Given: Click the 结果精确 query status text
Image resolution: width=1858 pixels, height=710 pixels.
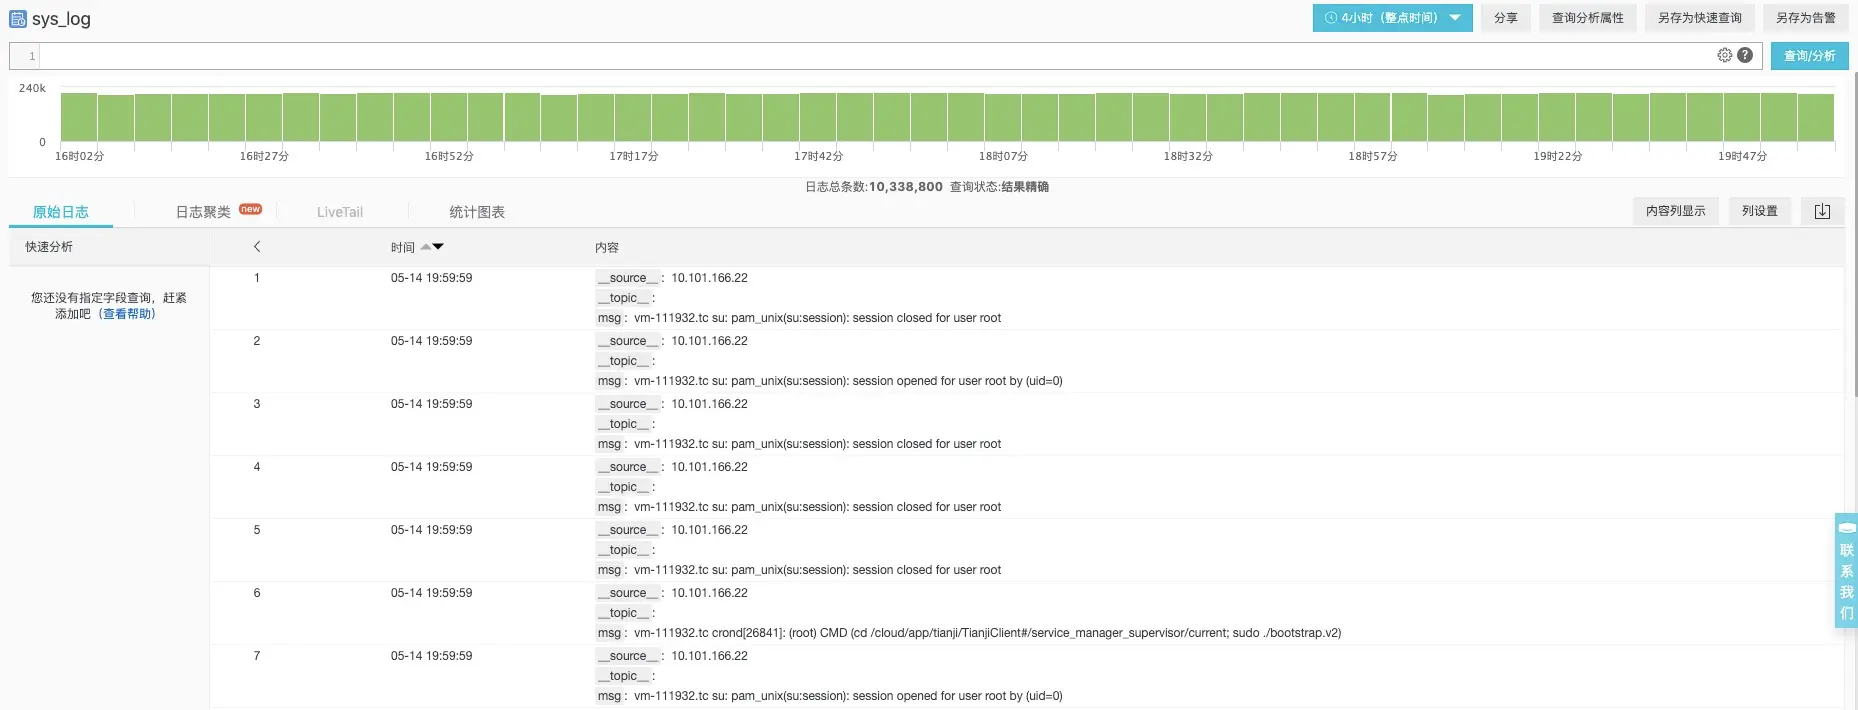Looking at the screenshot, I should (1025, 187).
